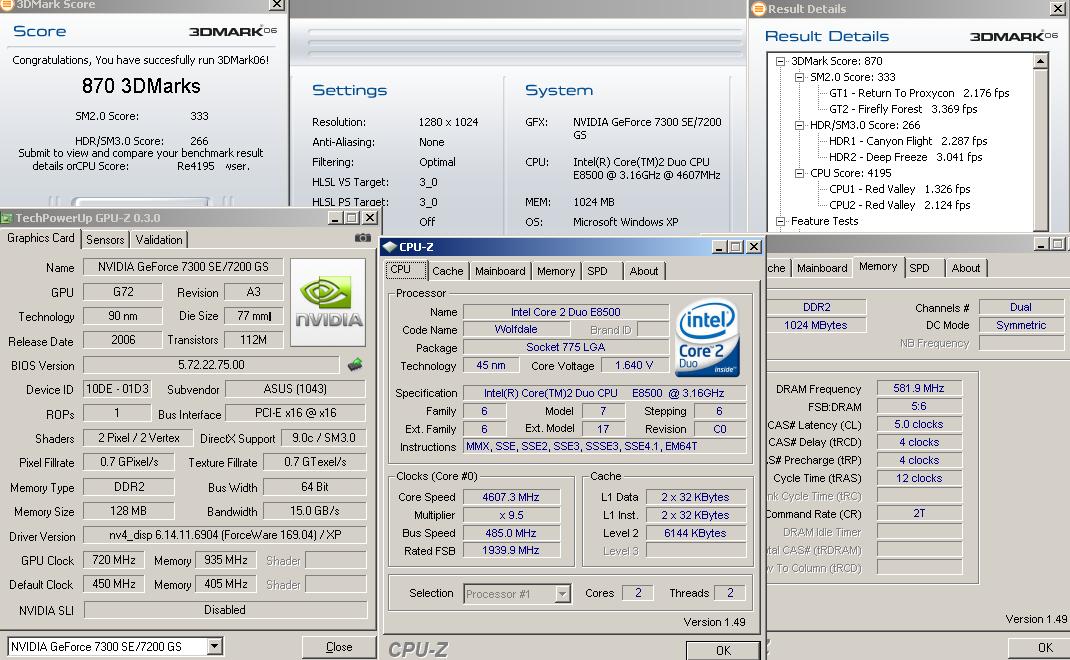The width and height of the screenshot is (1070, 660).
Task: Click OK in the front CPU-Z window
Action: 723,650
